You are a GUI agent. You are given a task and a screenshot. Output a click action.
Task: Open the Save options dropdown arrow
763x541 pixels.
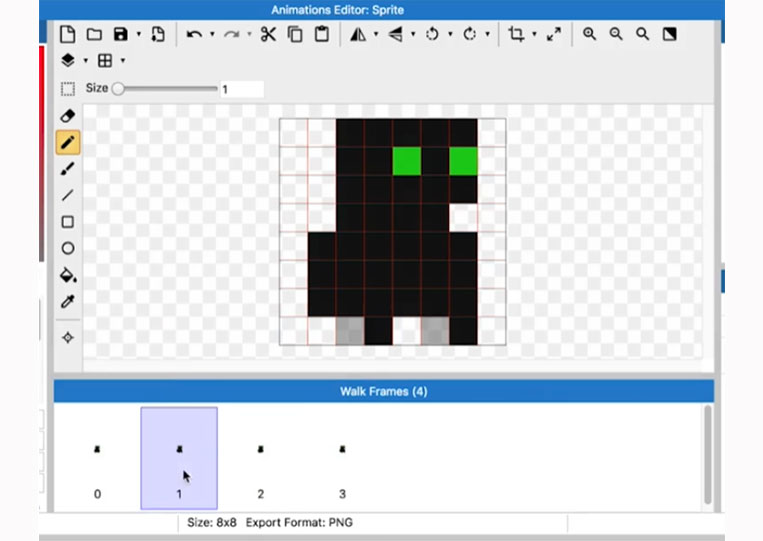click(x=139, y=34)
